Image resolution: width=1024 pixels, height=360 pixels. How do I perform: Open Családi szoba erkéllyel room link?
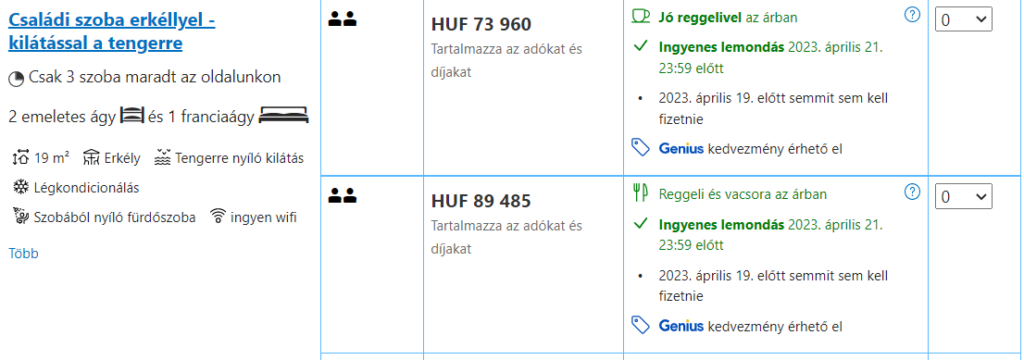pos(112,32)
